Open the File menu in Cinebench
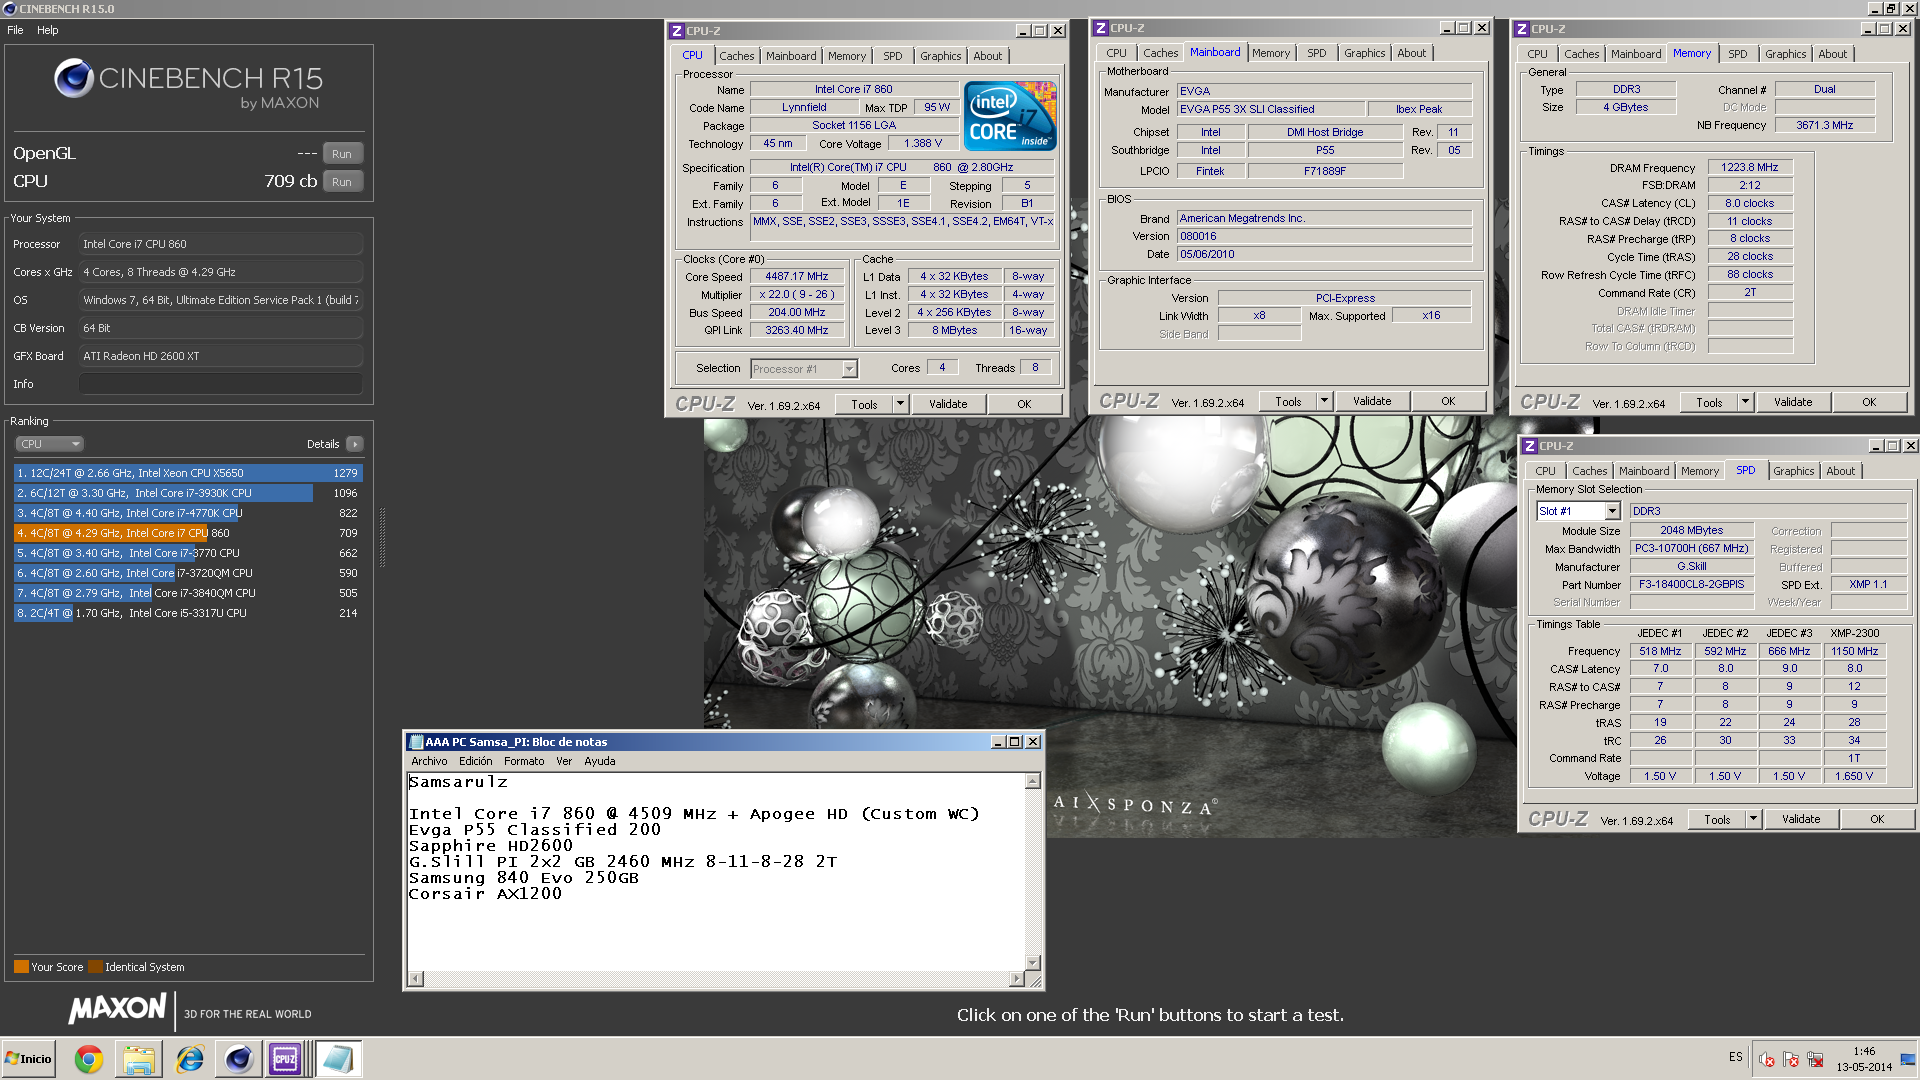Viewport: 1920px width, 1080px height. pos(15,30)
